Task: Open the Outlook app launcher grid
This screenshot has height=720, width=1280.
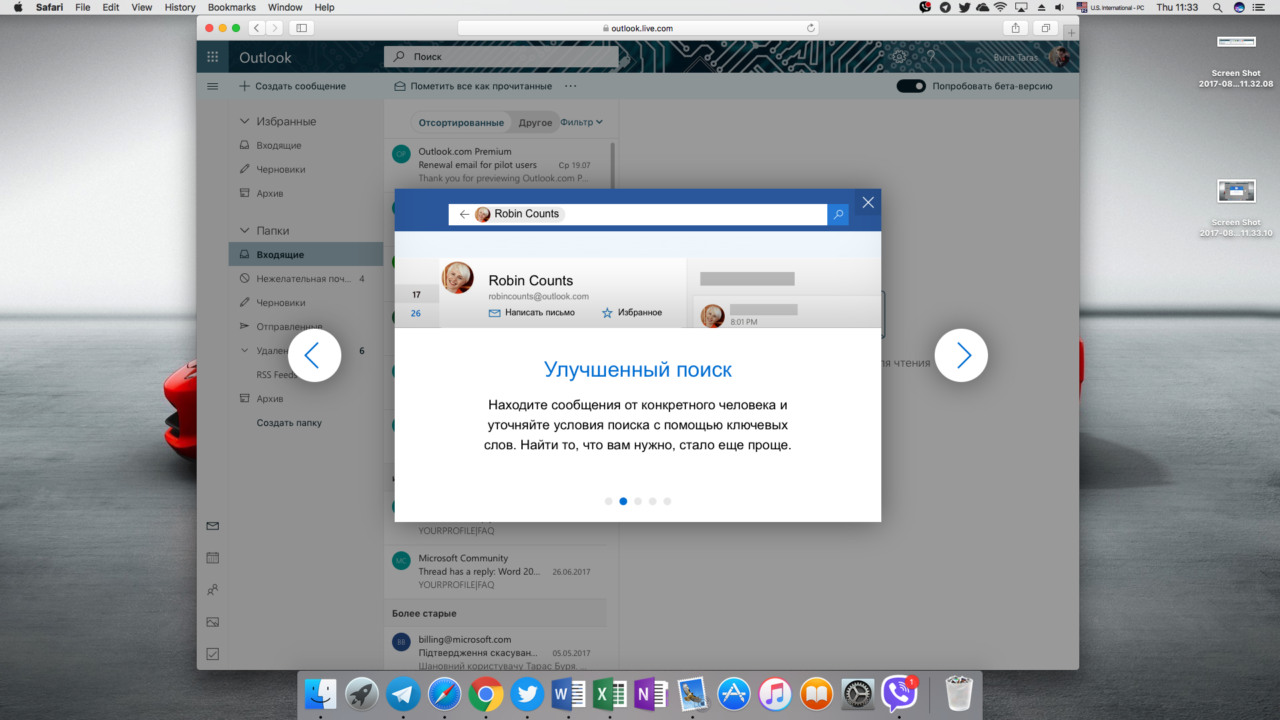Action: point(212,57)
